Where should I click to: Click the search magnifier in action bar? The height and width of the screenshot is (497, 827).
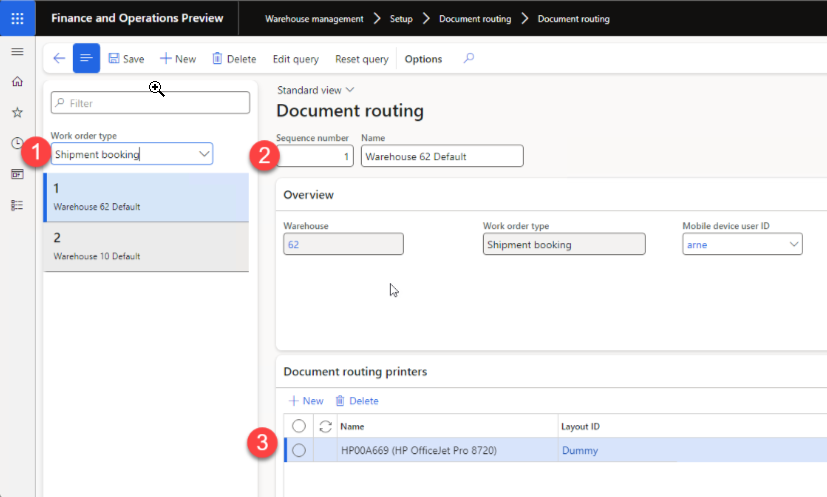[469, 59]
